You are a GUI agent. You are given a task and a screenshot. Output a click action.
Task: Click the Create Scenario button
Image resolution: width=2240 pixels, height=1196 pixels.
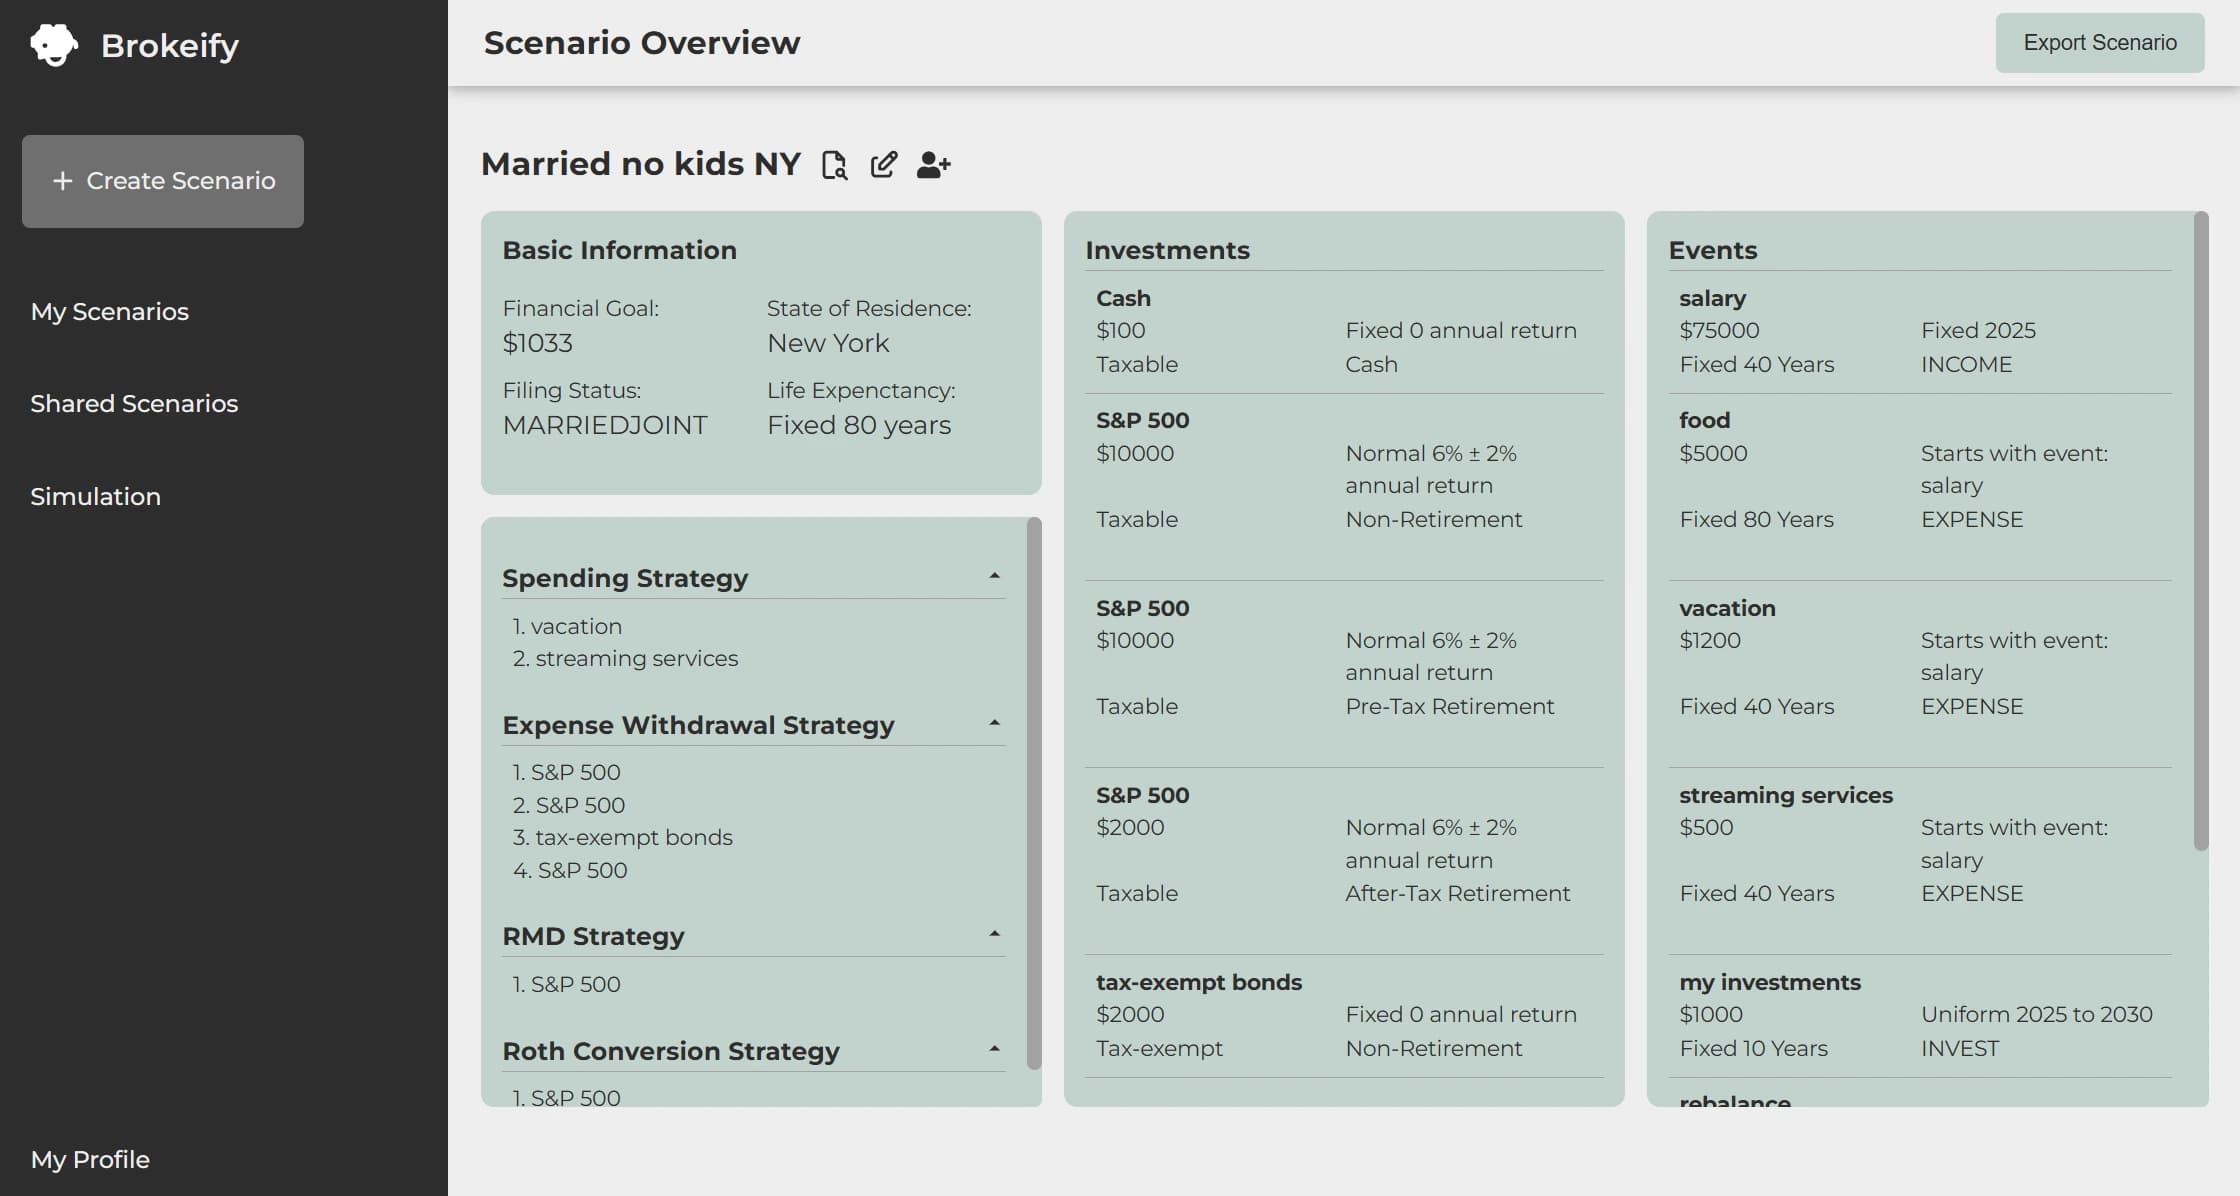162,181
